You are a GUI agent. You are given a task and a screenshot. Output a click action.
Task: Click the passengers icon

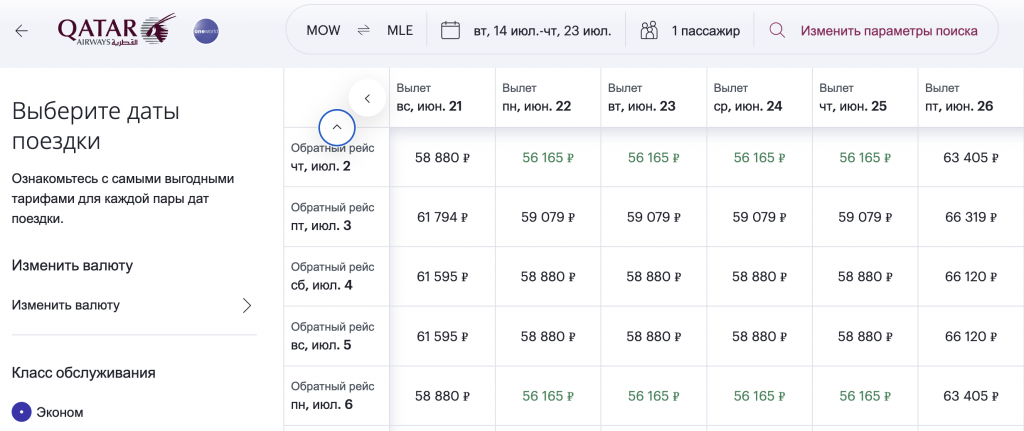[650, 31]
